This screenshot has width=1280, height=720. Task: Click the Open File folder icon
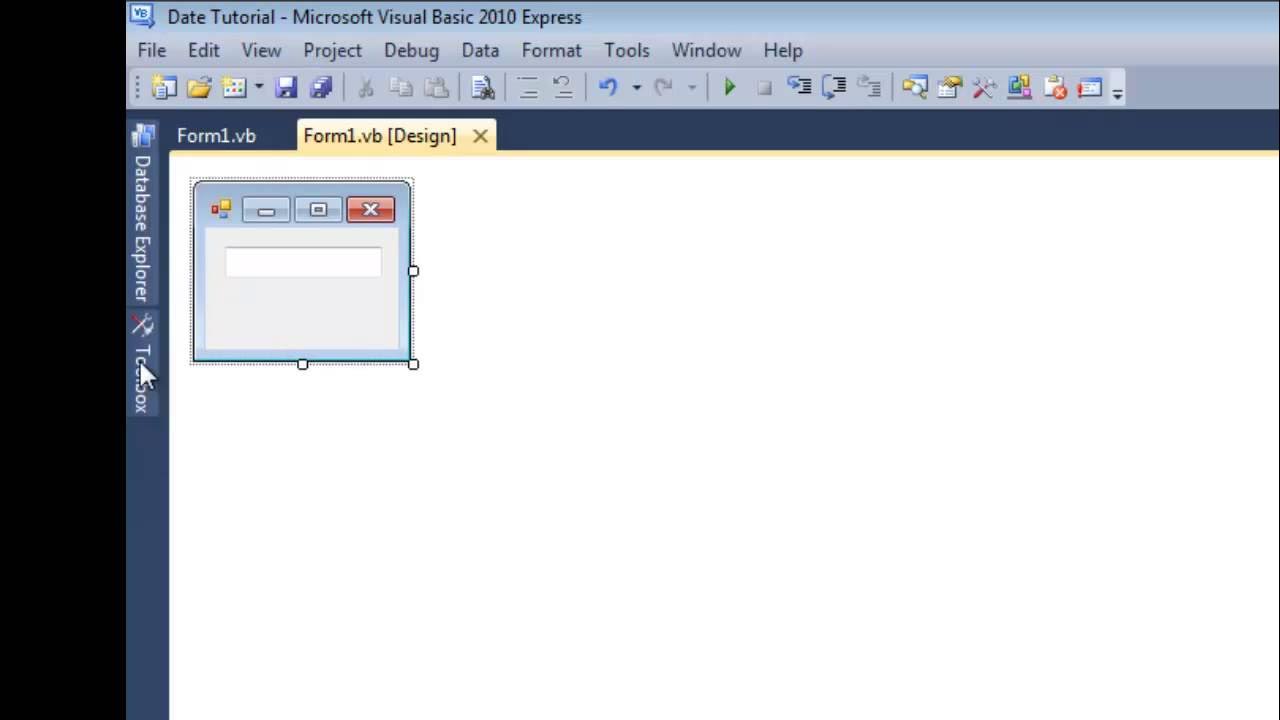[199, 88]
